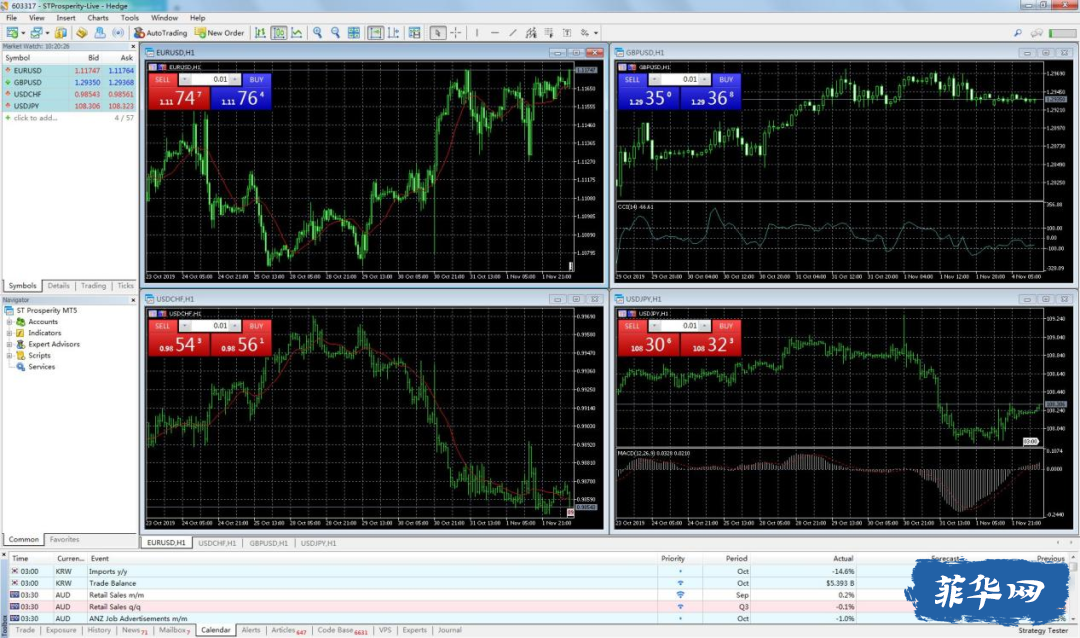Toggle the Market Watch window icon
The width and height of the screenshot is (1080, 638).
(x=61, y=32)
